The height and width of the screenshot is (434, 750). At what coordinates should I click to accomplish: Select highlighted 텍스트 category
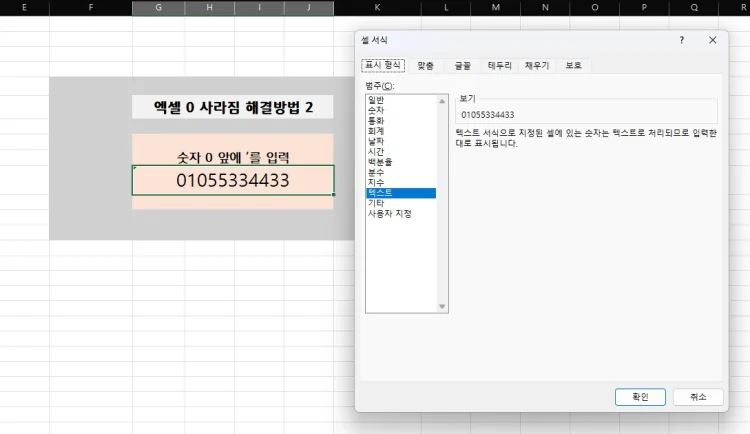pos(401,193)
